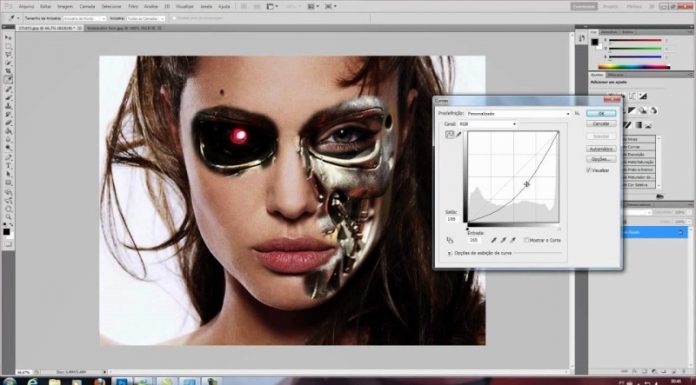
Task: Select the Eraser tool
Action: [x=8, y=123]
